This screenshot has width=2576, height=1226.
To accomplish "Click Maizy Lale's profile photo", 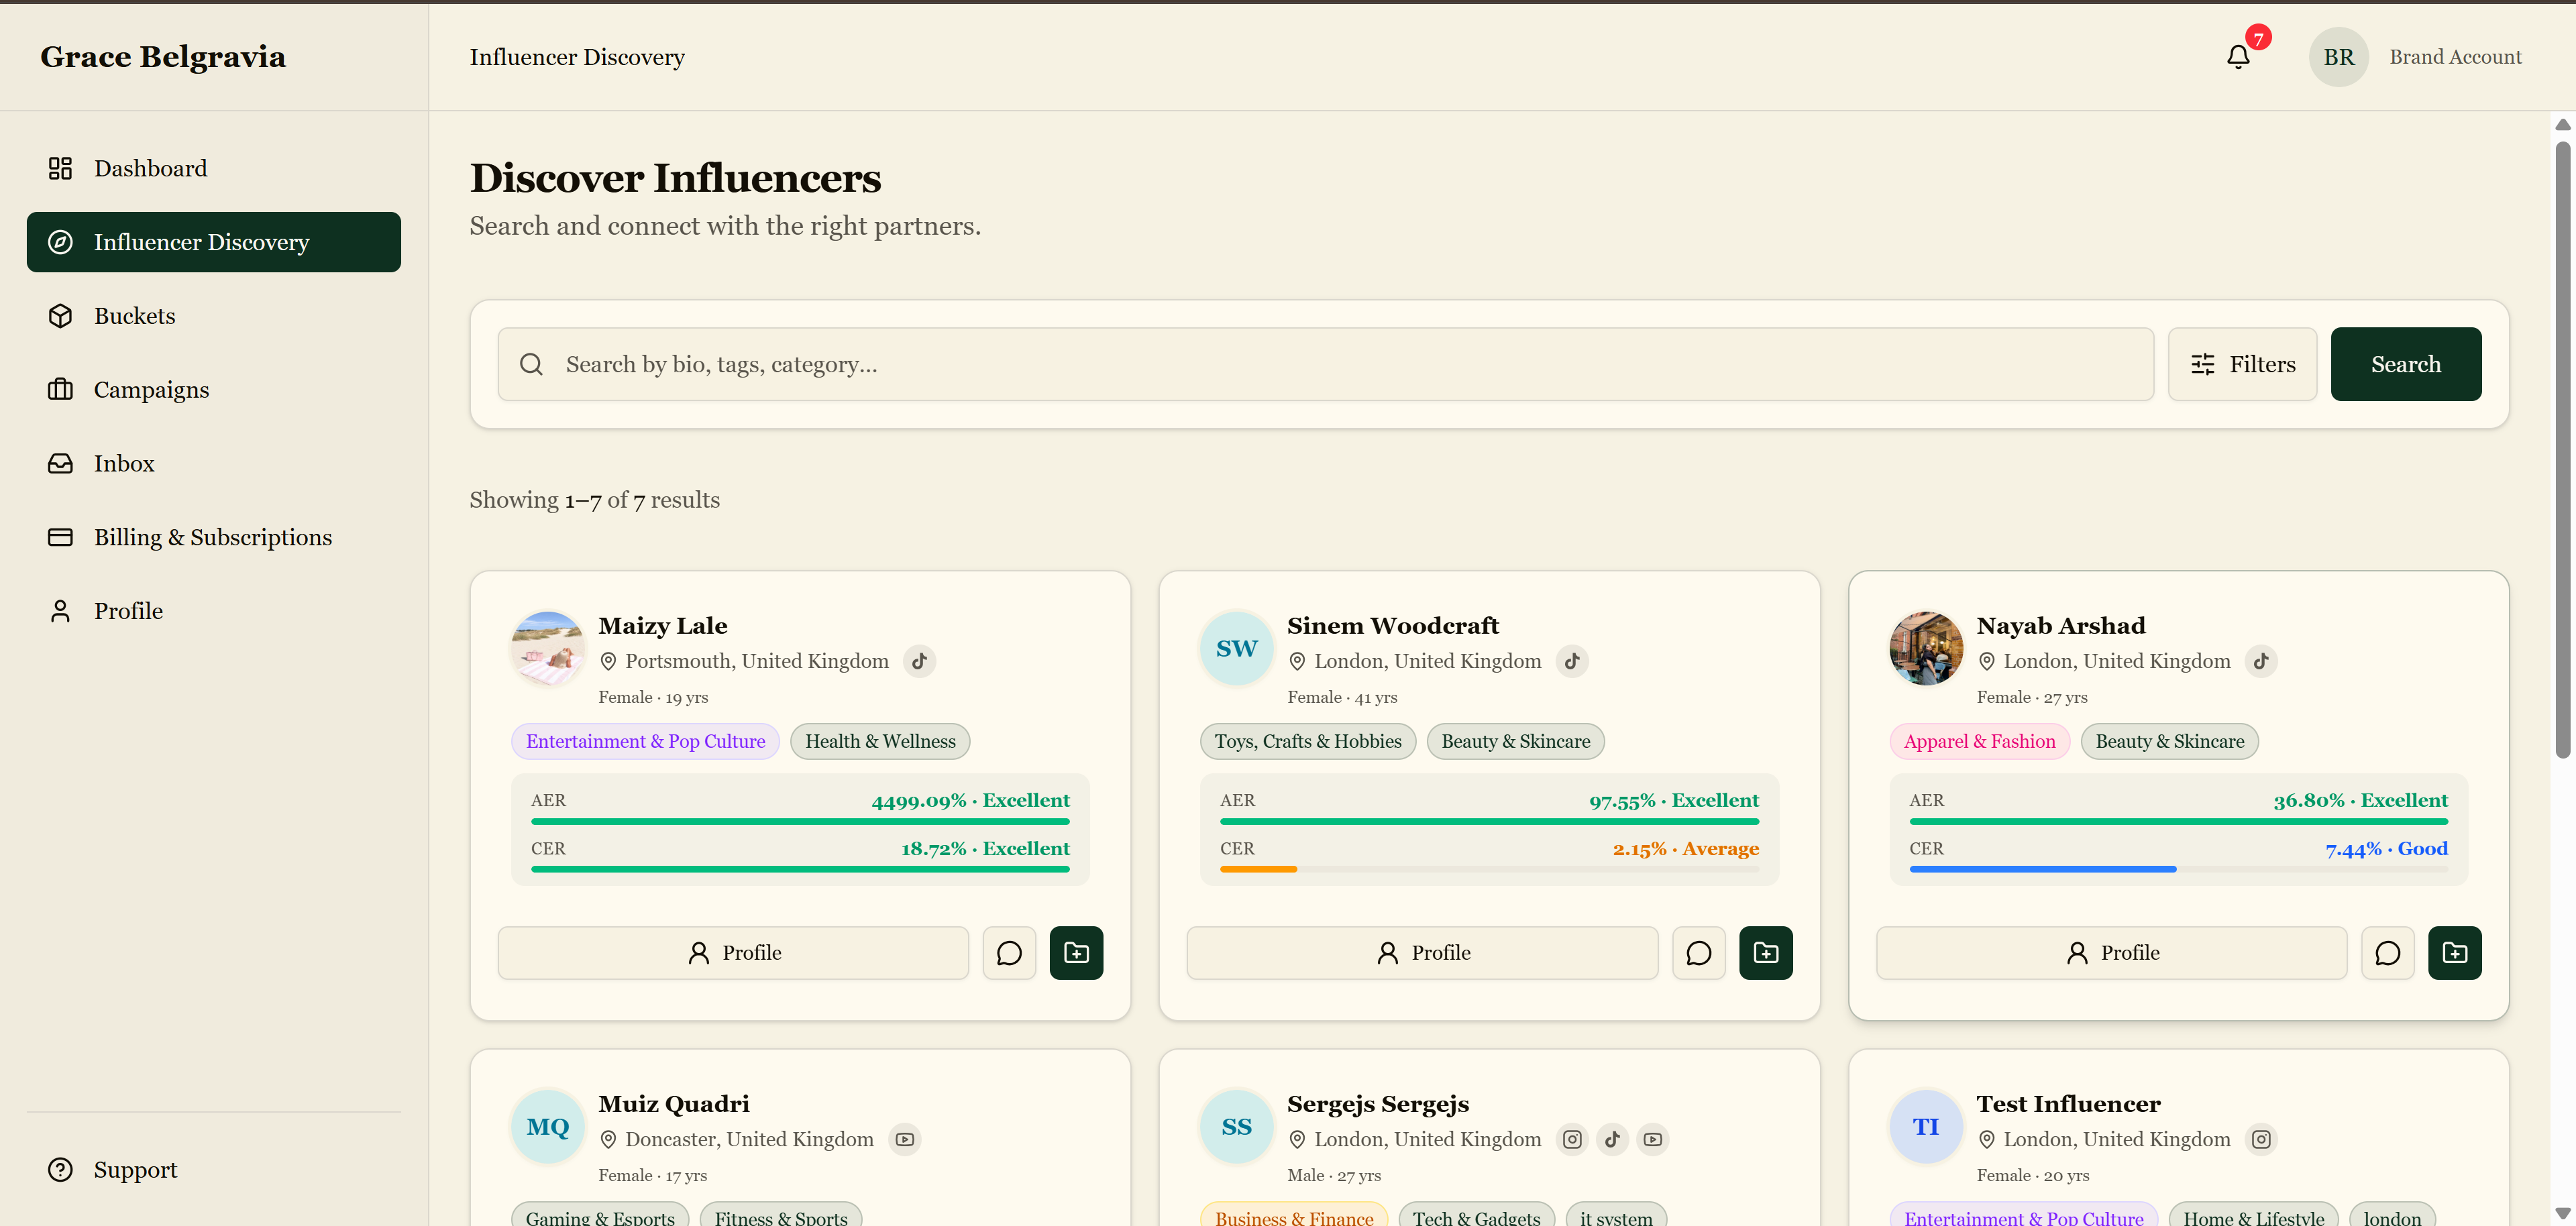I will 547,648.
